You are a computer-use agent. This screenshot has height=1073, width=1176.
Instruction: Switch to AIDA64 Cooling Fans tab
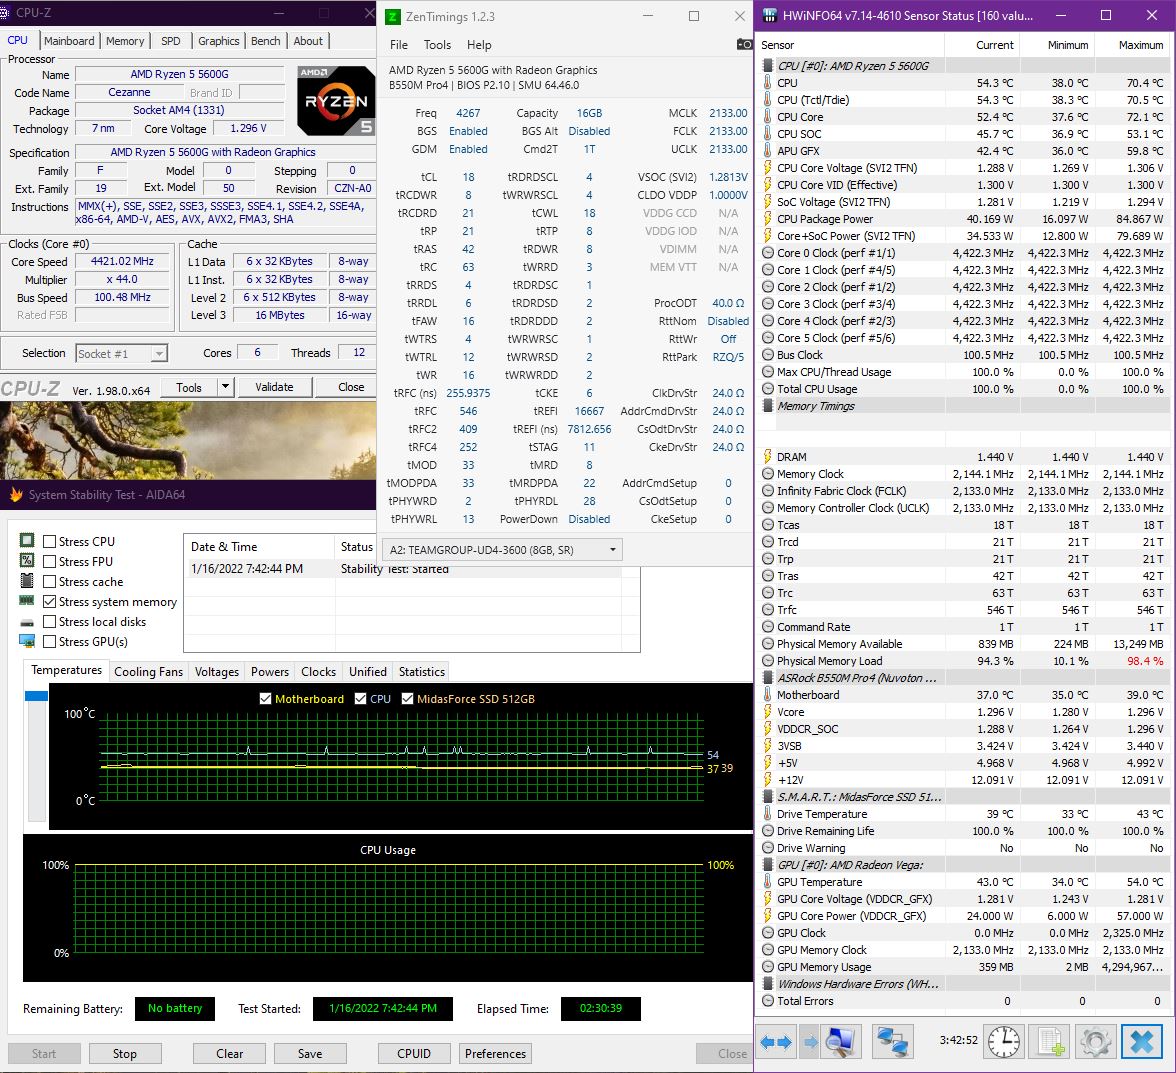(148, 672)
